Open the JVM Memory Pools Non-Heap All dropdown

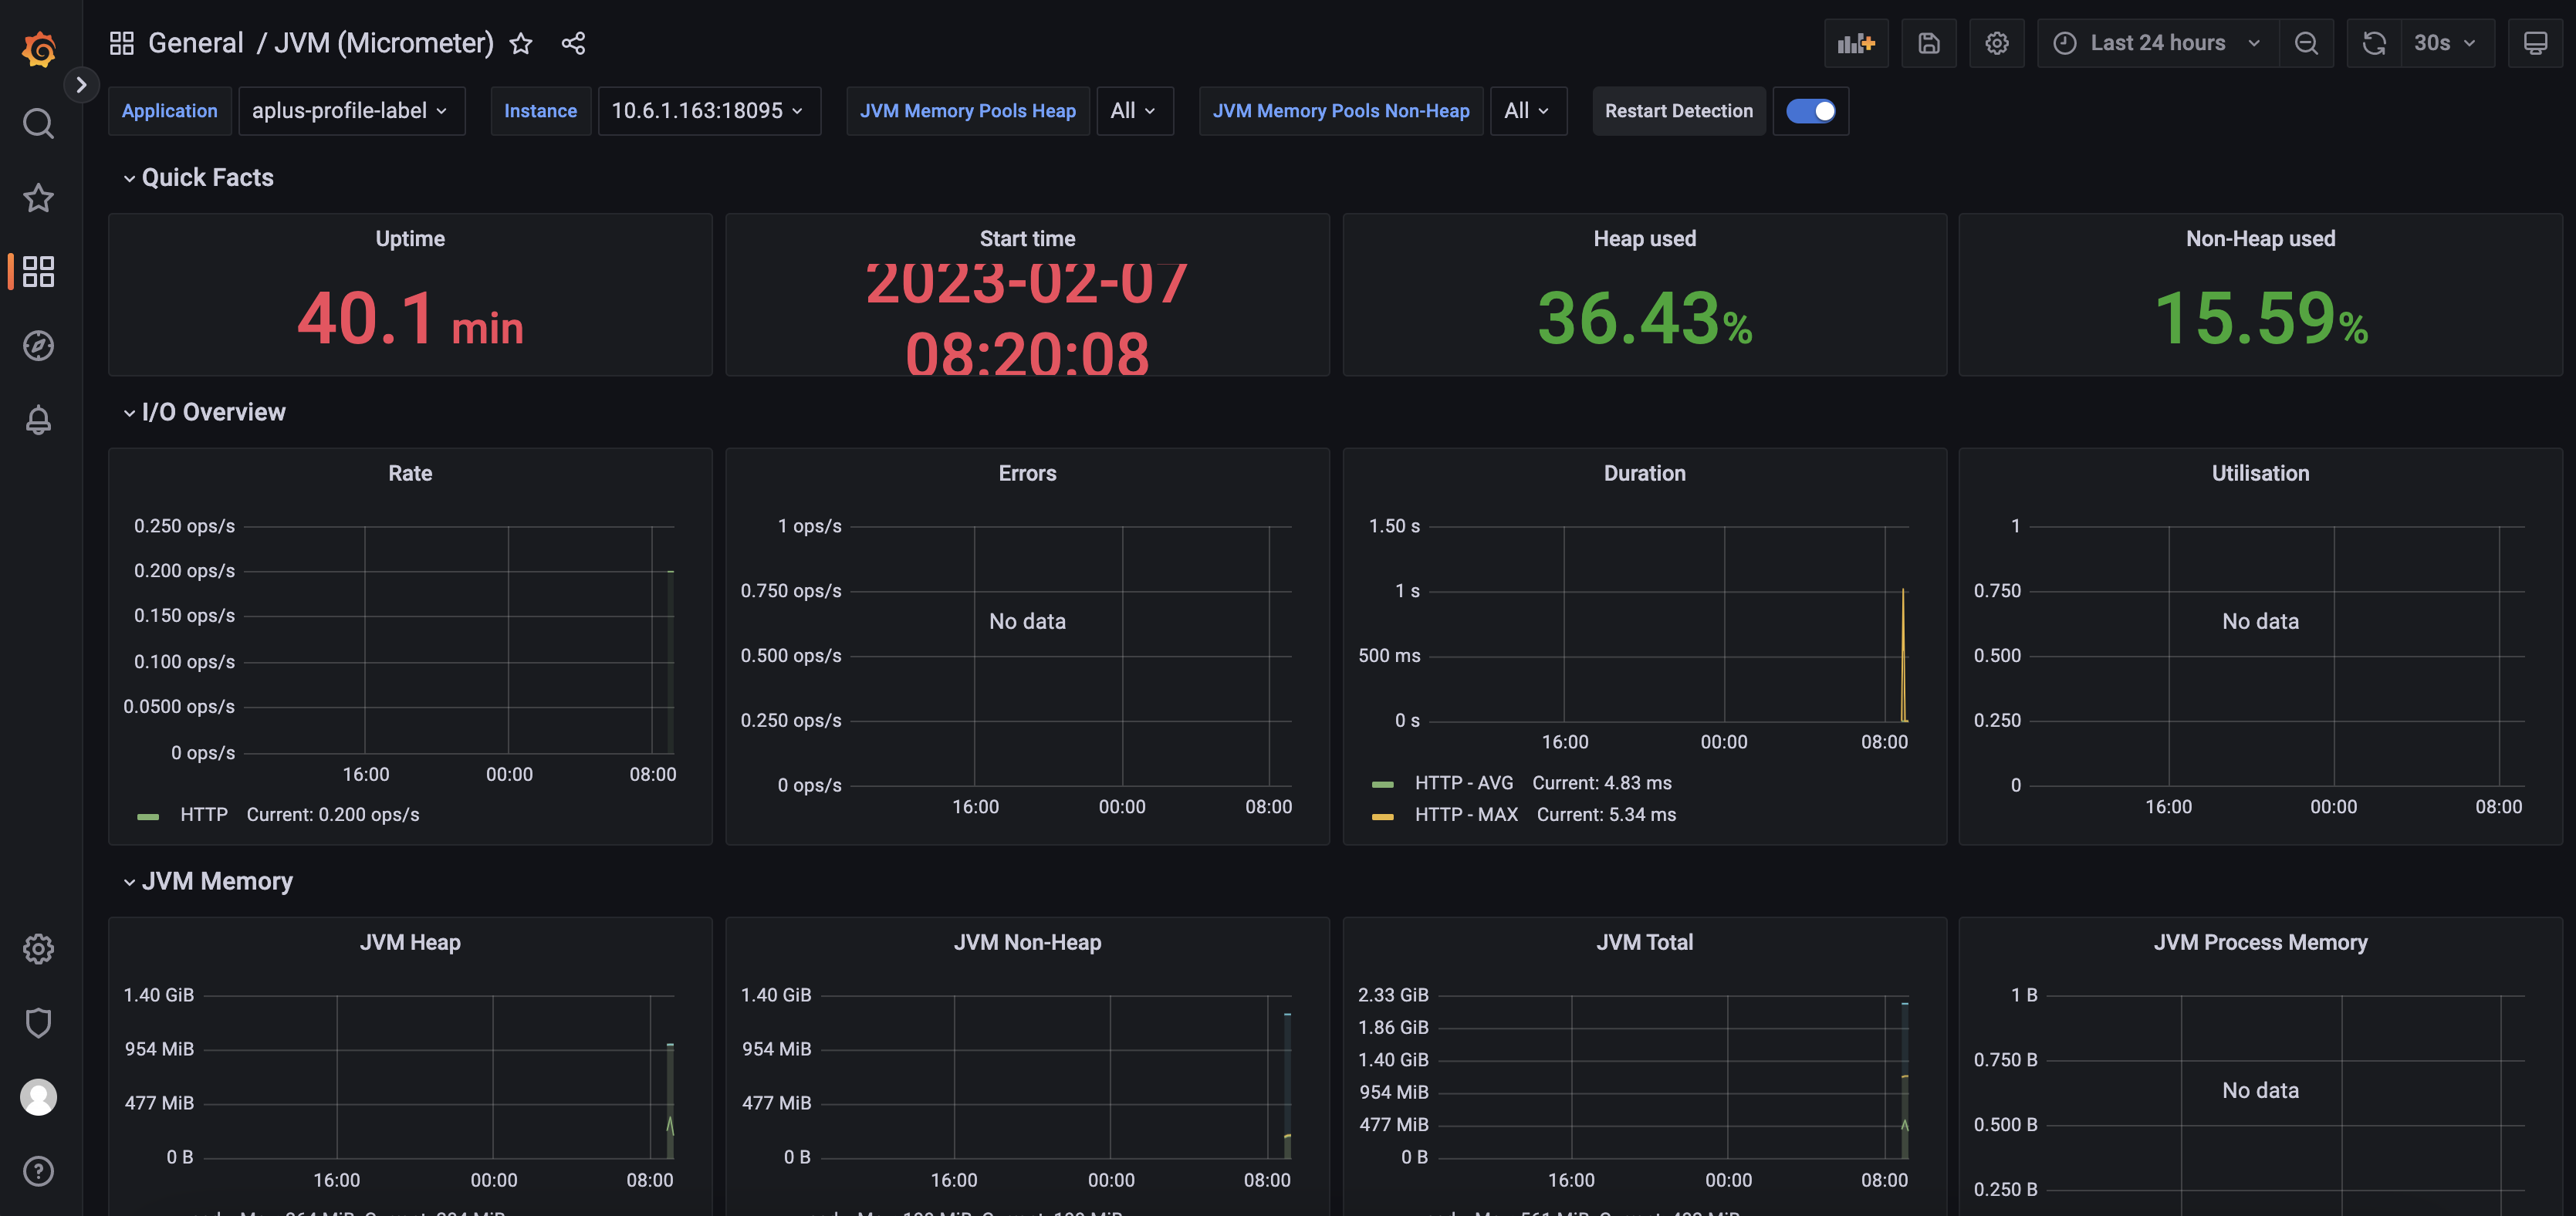coord(1528,111)
